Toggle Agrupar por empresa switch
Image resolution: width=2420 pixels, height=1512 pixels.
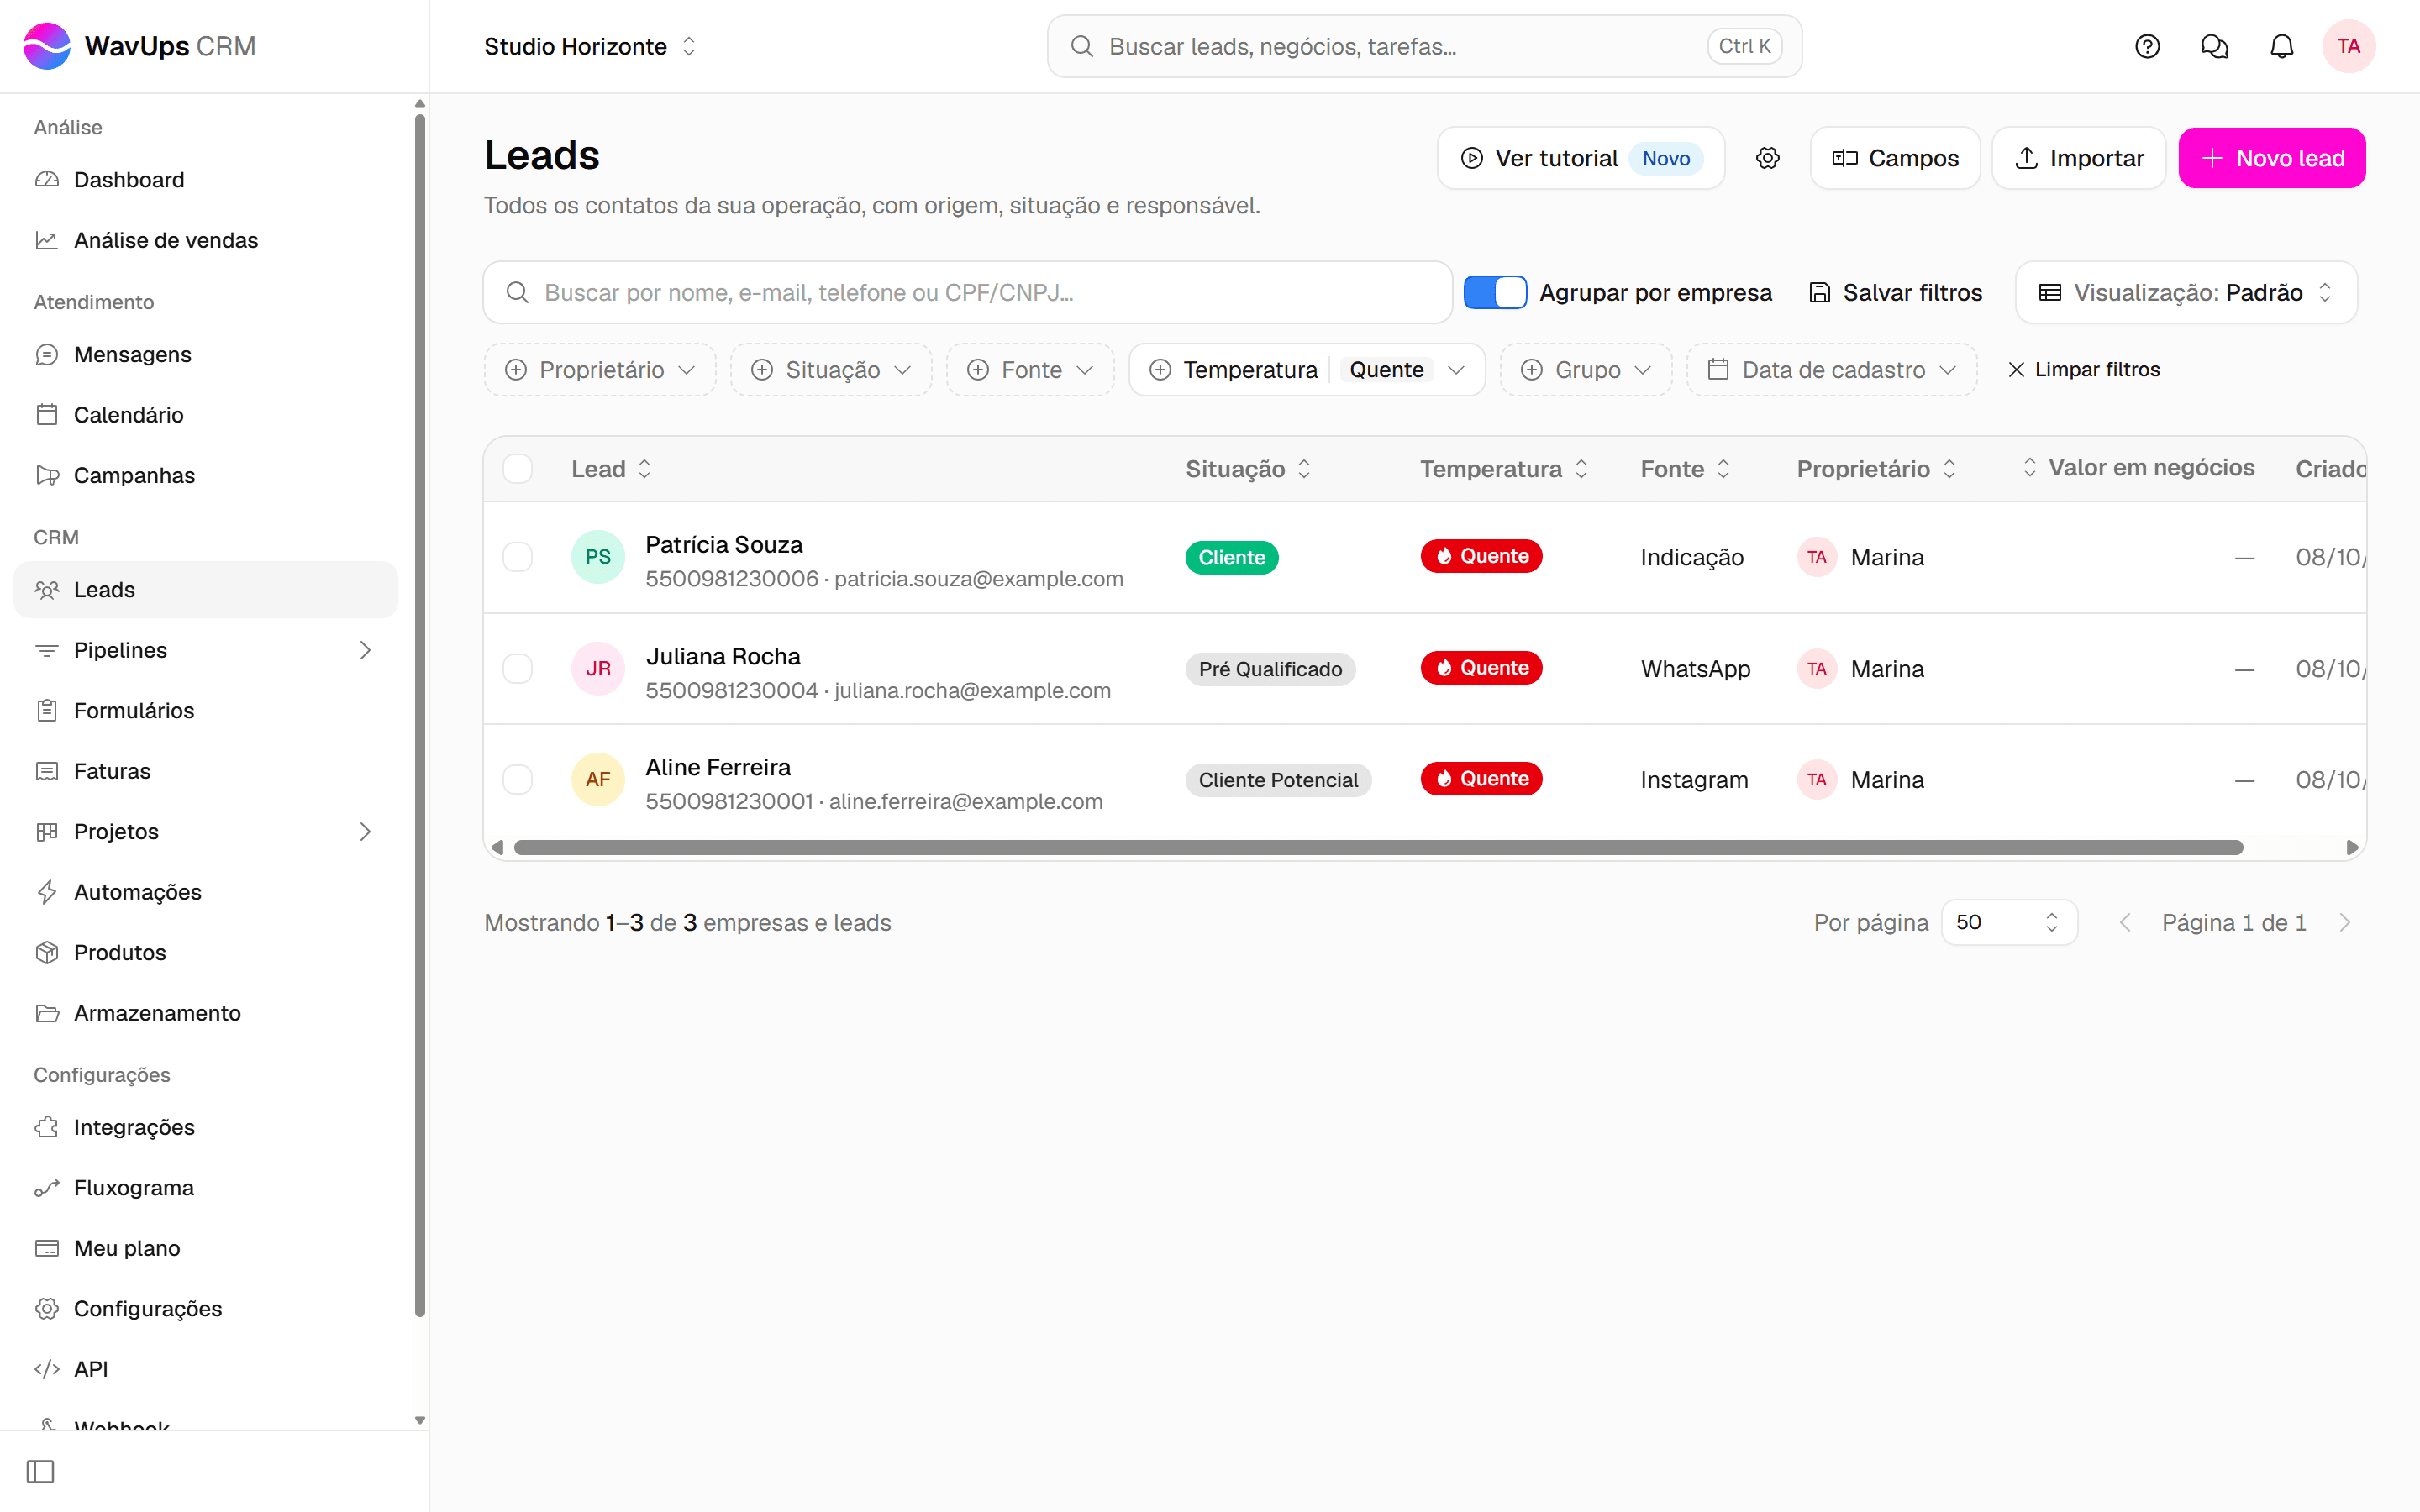click(1495, 292)
